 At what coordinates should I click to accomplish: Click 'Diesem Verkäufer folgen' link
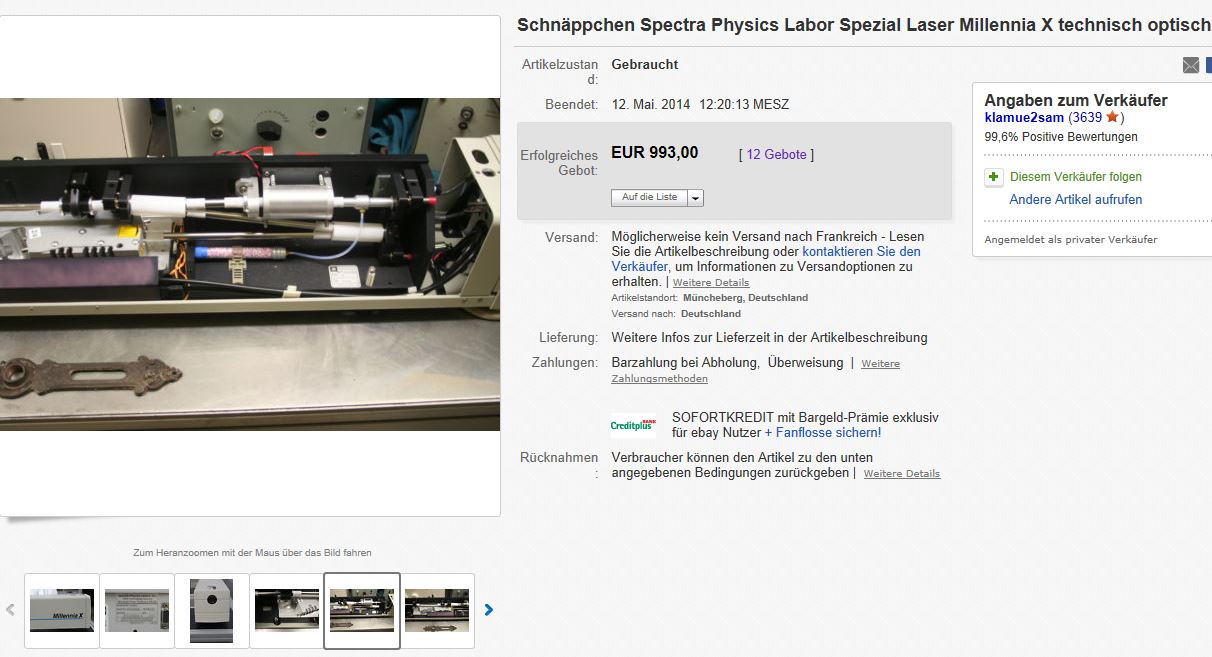(x=1075, y=177)
